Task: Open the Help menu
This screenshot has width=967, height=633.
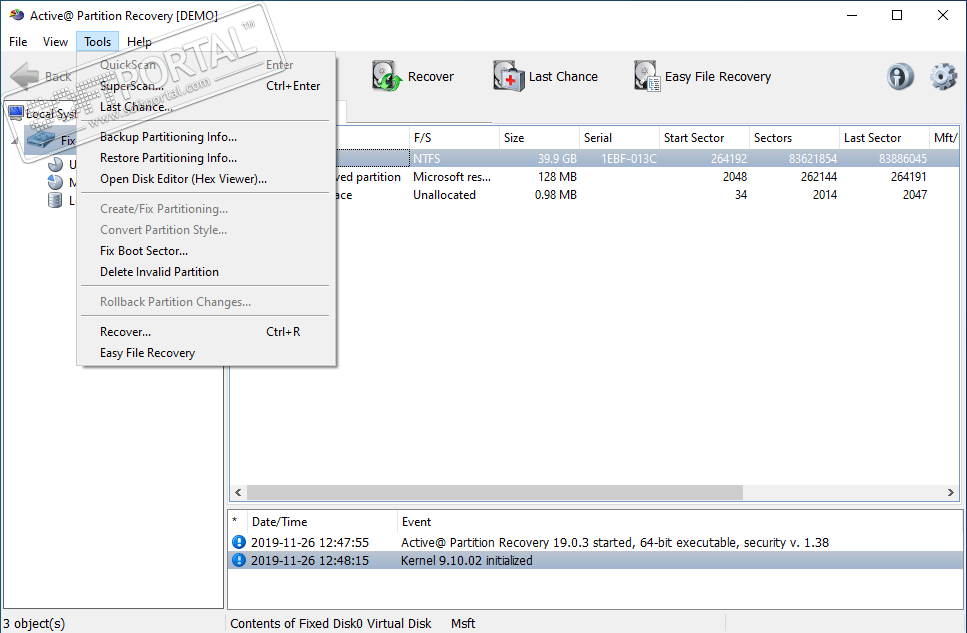Action: (x=139, y=41)
